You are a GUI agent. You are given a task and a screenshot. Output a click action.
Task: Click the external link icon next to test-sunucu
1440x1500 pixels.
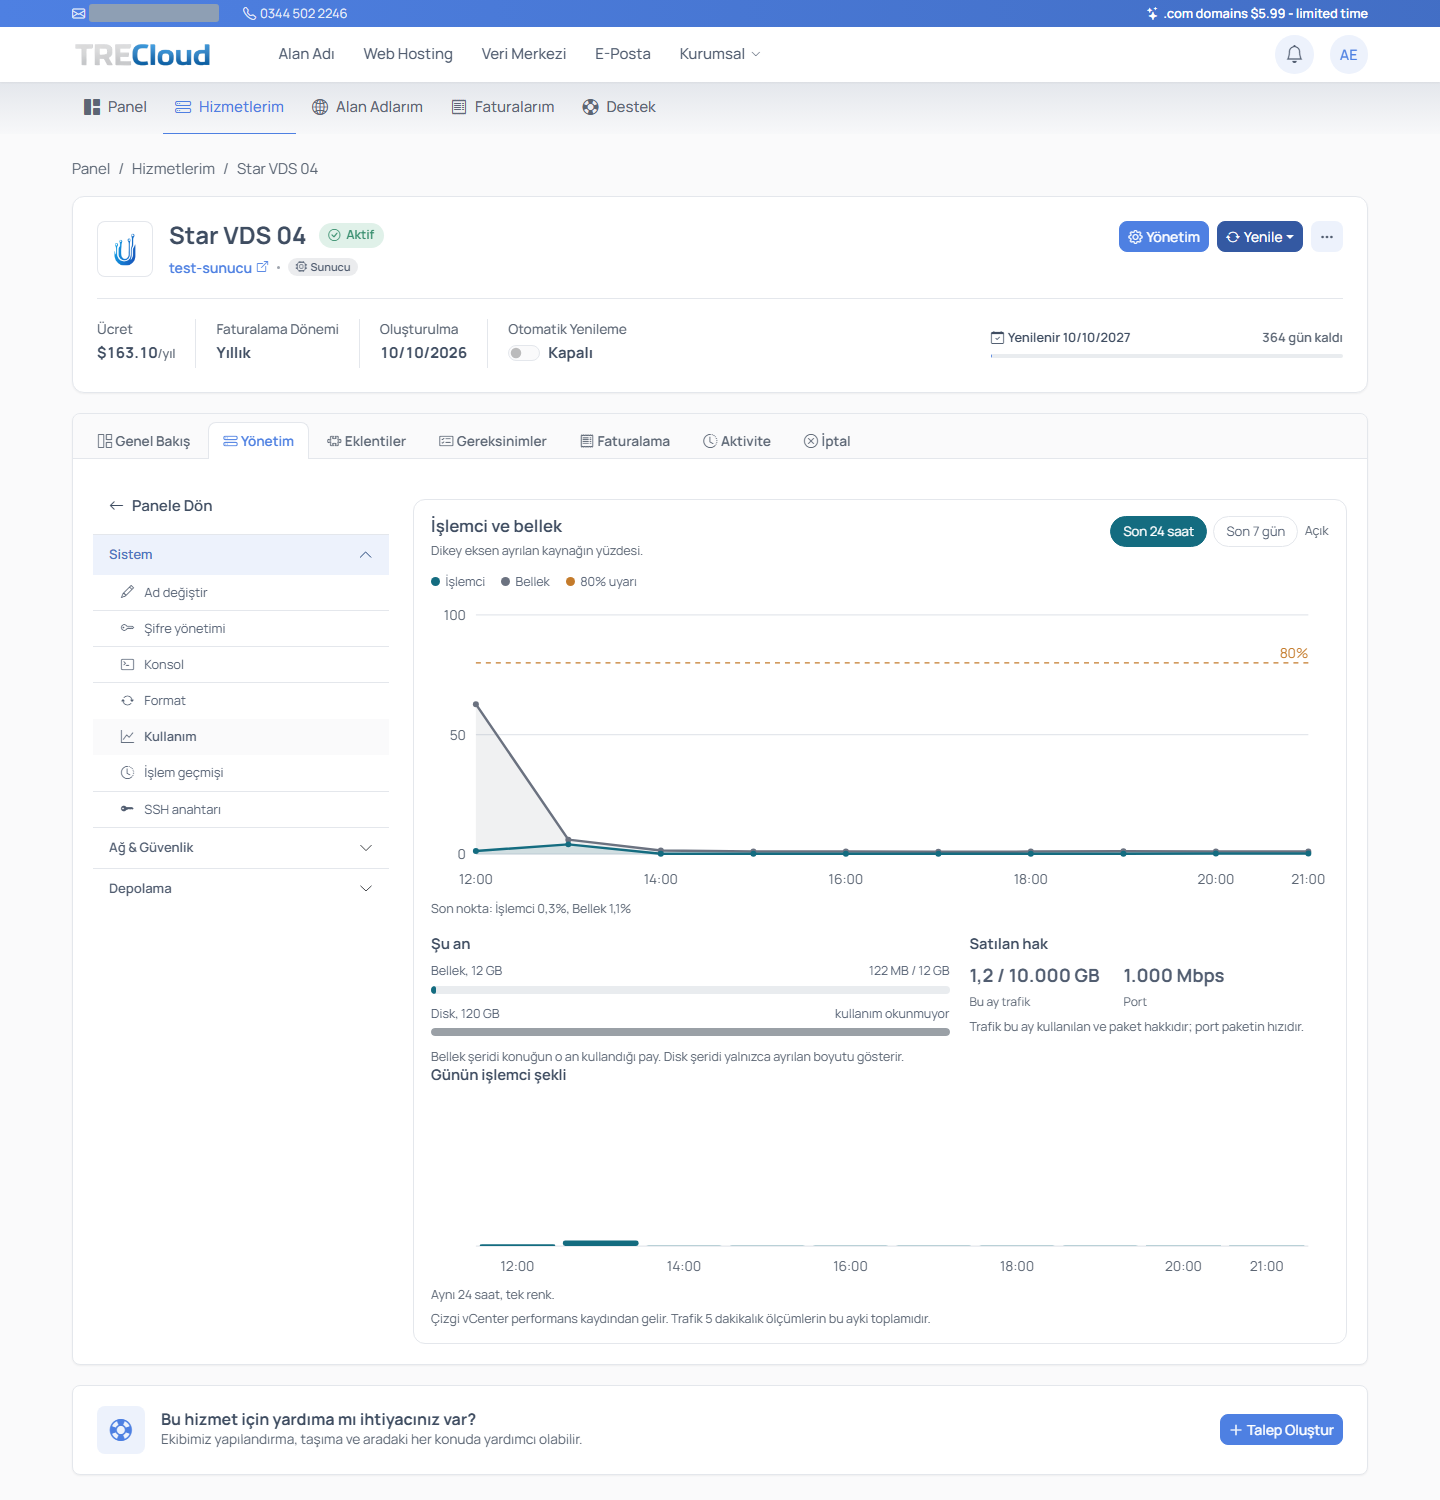(262, 267)
